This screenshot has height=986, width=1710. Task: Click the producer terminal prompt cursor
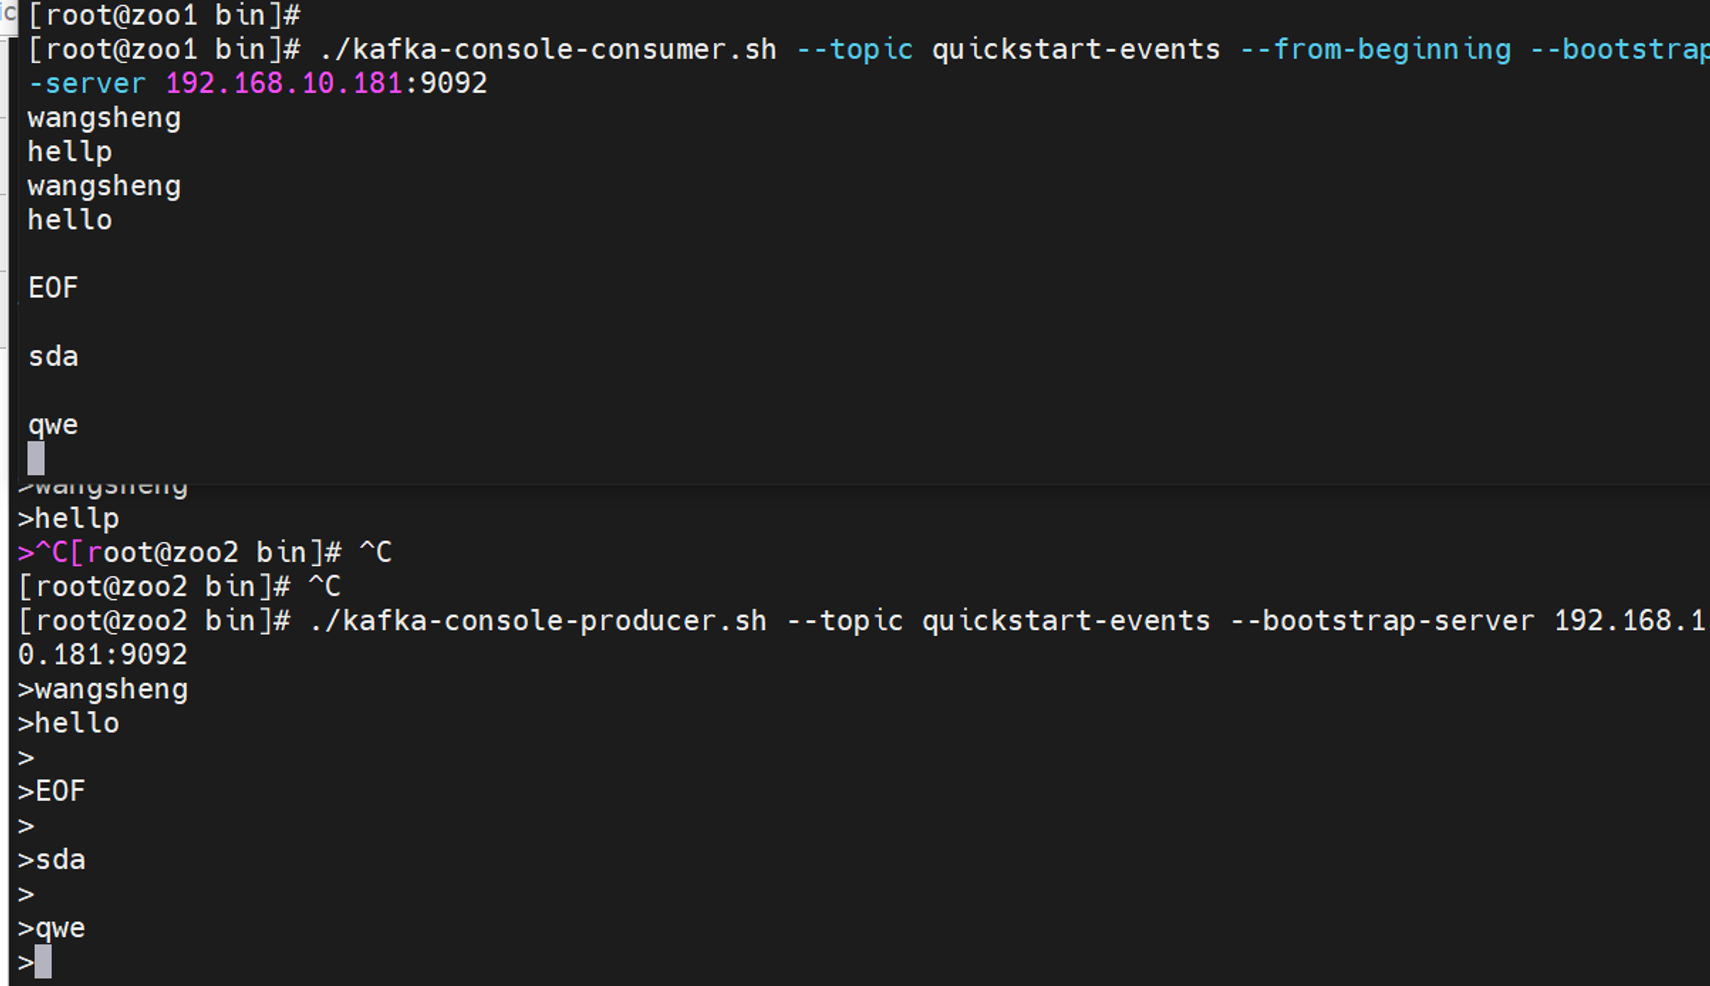click(x=43, y=962)
